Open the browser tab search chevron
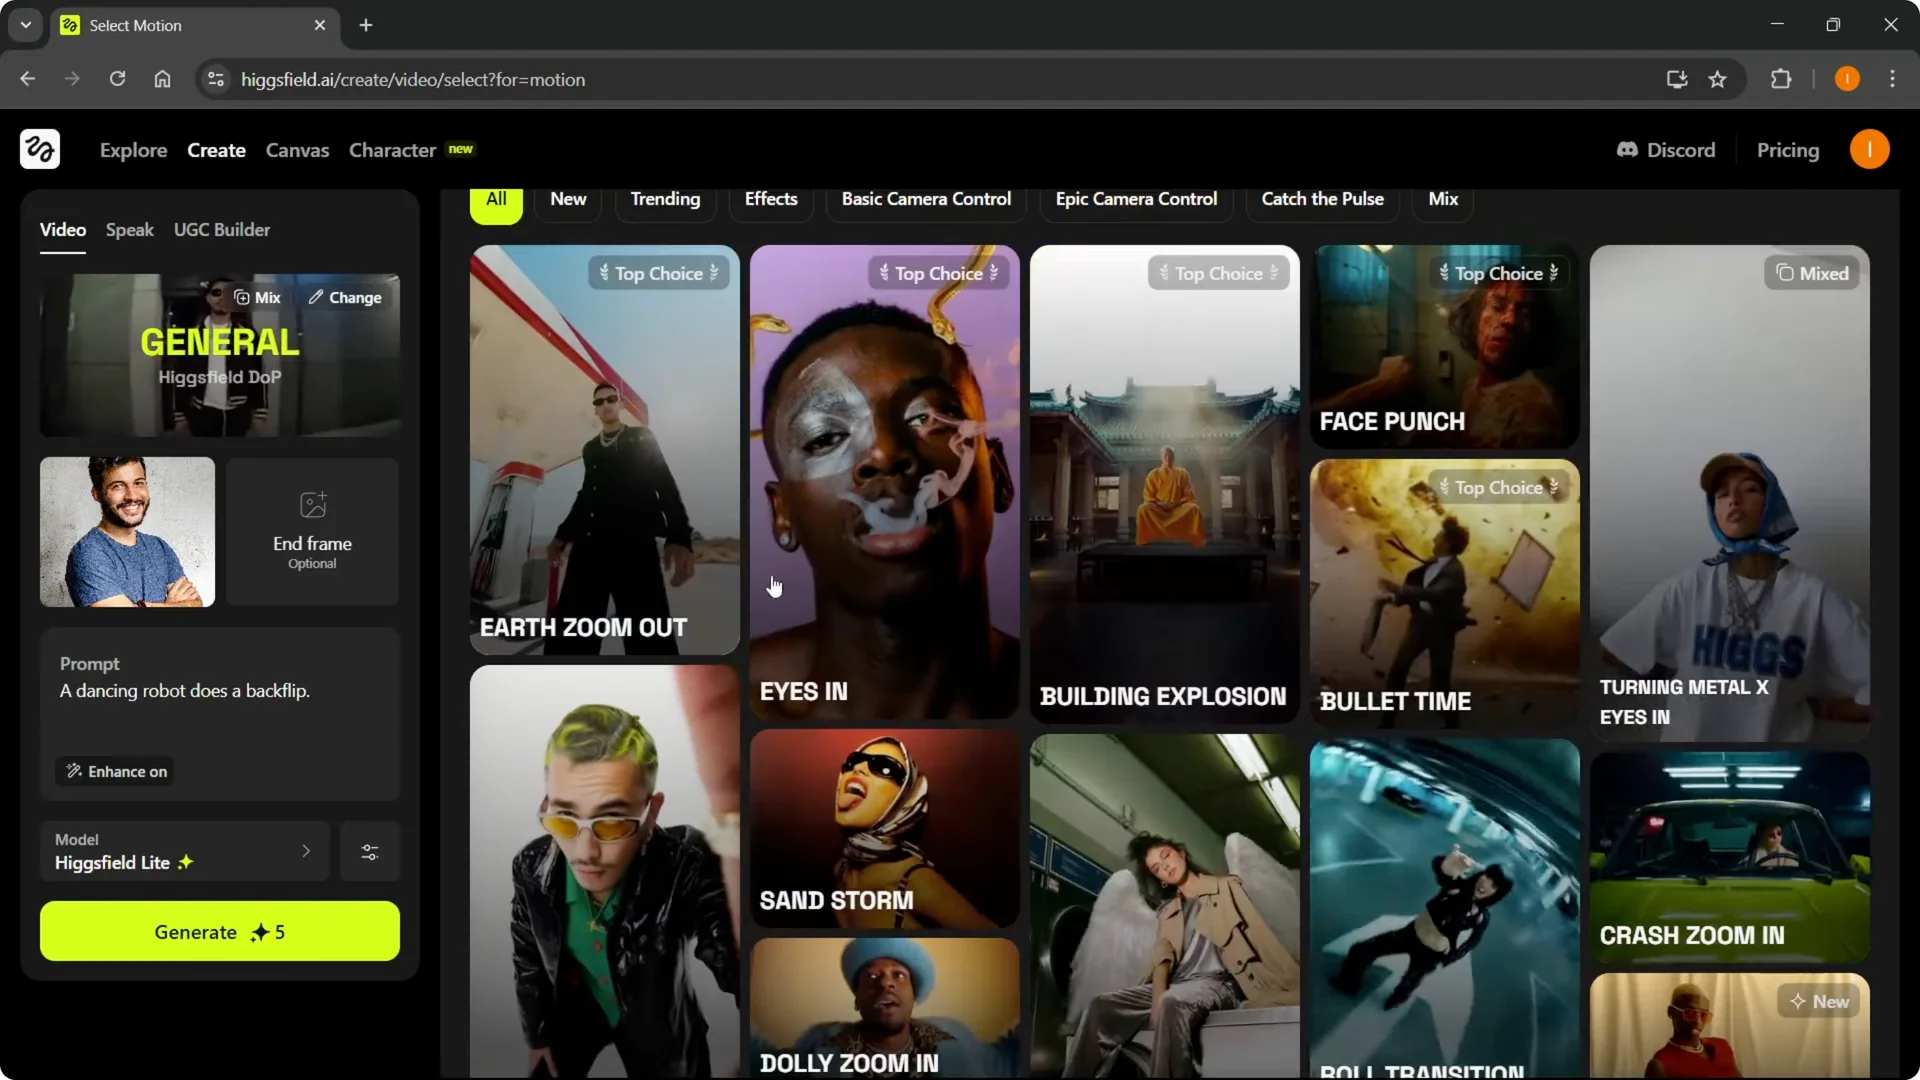The image size is (1920, 1080). pos(25,25)
